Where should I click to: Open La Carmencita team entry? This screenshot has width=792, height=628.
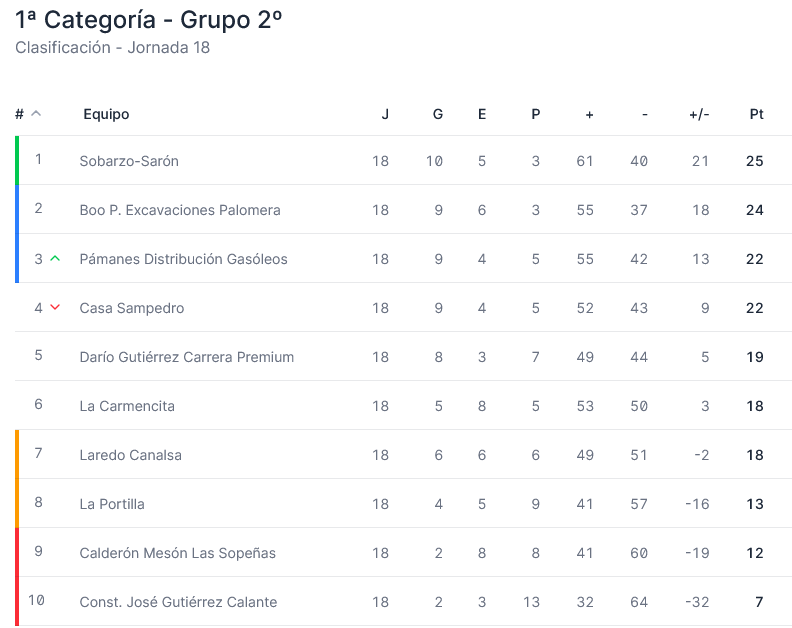pos(127,406)
